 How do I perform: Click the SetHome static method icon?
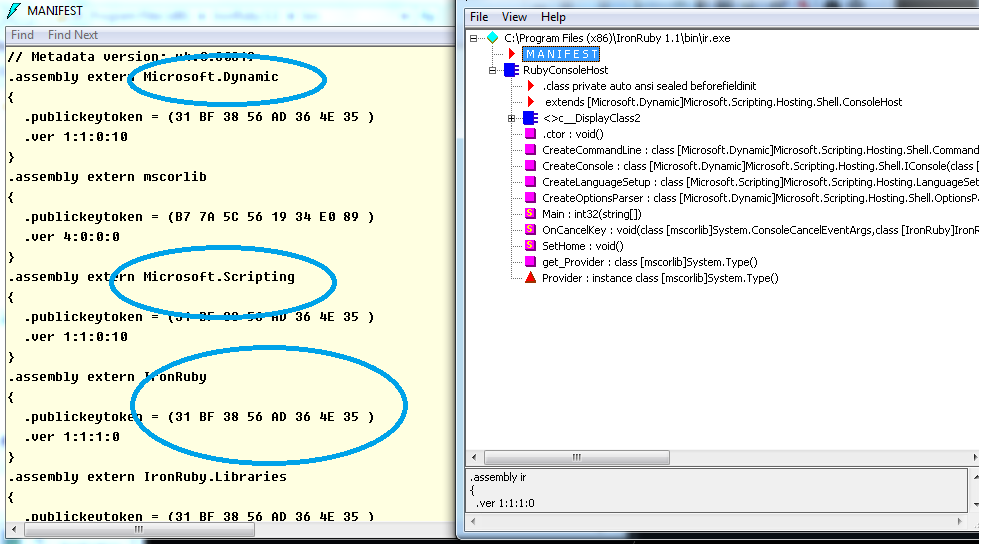click(x=530, y=246)
